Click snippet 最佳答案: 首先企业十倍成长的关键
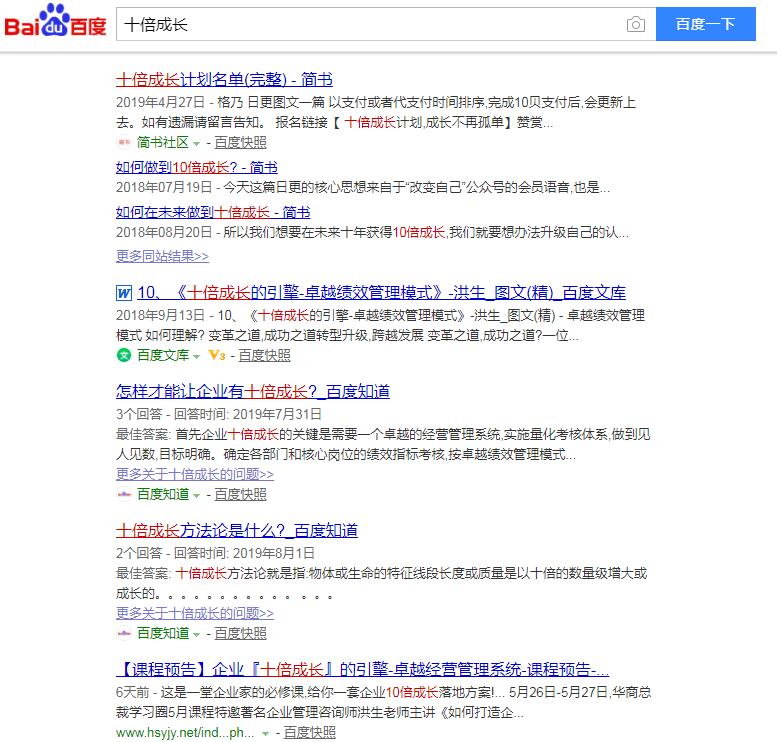 tap(383, 444)
